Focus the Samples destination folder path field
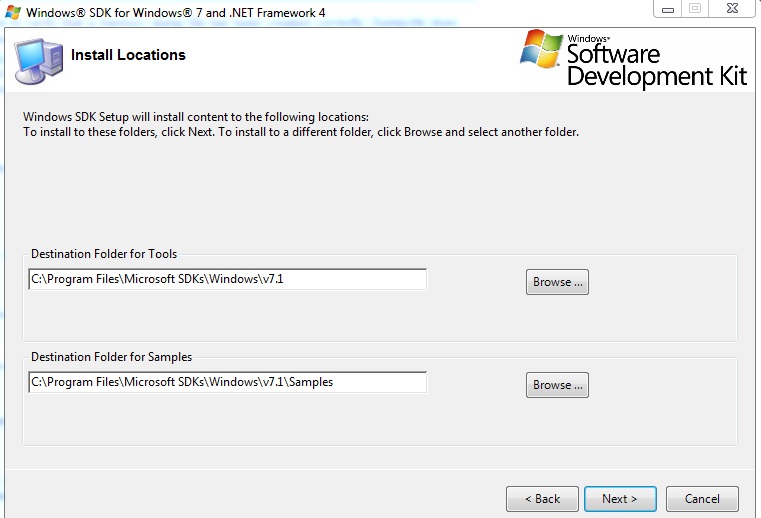 pyautogui.click(x=228, y=382)
